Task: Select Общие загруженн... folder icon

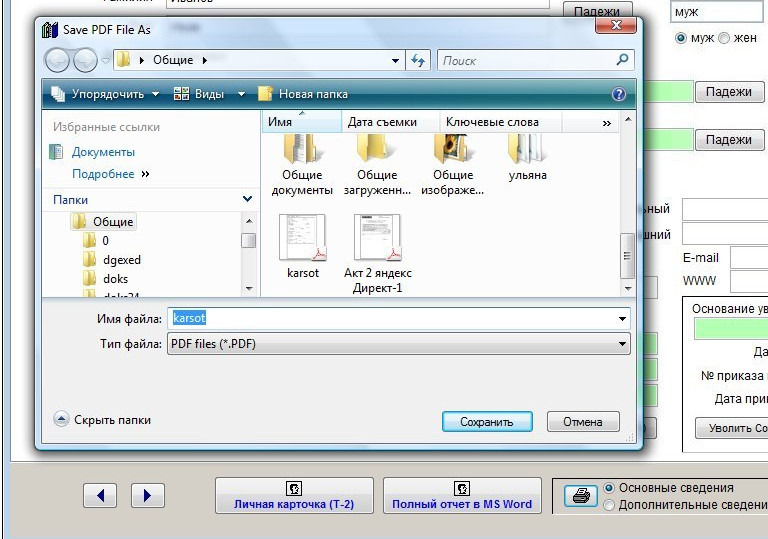Action: [x=377, y=166]
